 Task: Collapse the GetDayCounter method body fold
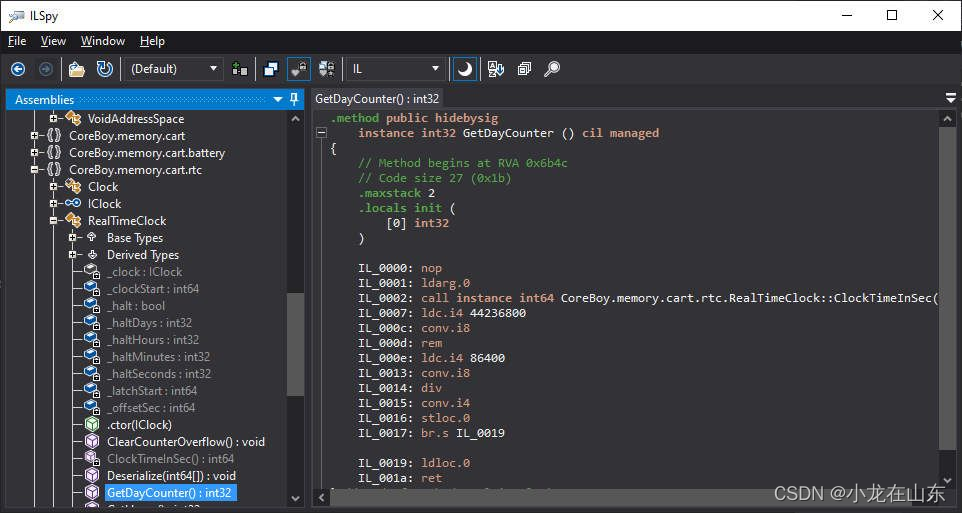click(x=321, y=133)
